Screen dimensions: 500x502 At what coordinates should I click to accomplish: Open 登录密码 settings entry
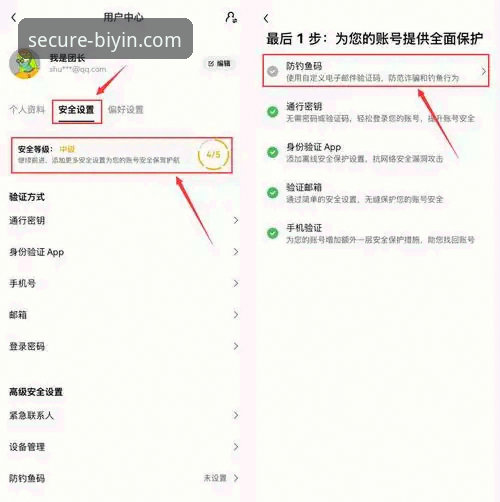pyautogui.click(x=124, y=346)
